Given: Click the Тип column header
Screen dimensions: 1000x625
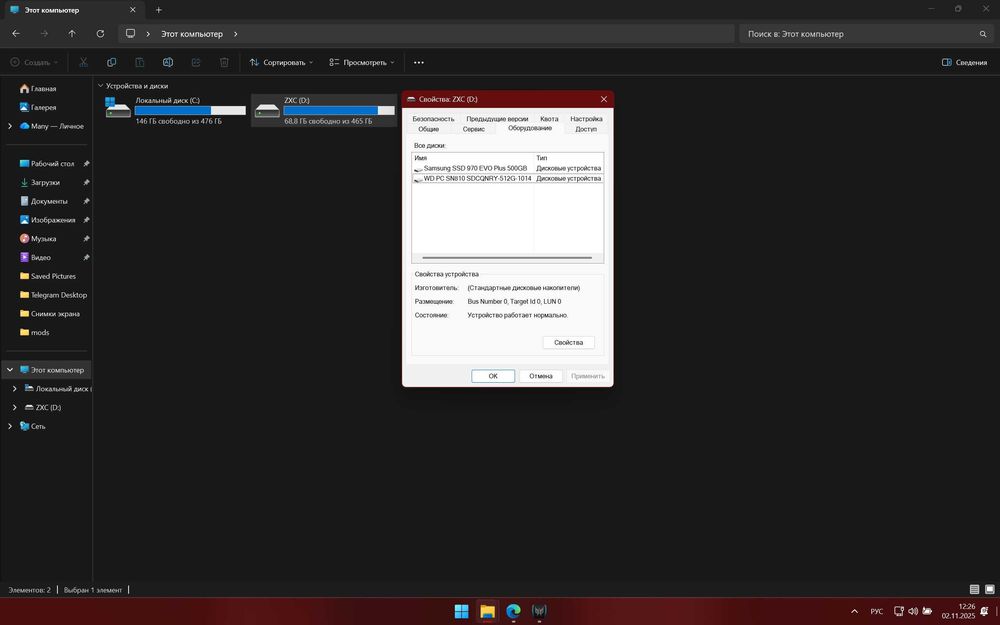Looking at the screenshot, I should point(569,158).
